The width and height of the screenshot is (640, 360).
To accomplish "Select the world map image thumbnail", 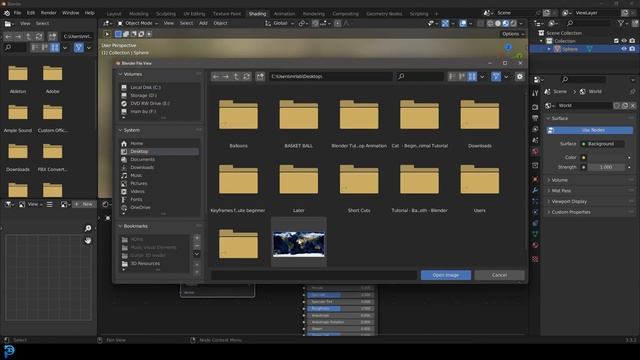I will 298,244.
